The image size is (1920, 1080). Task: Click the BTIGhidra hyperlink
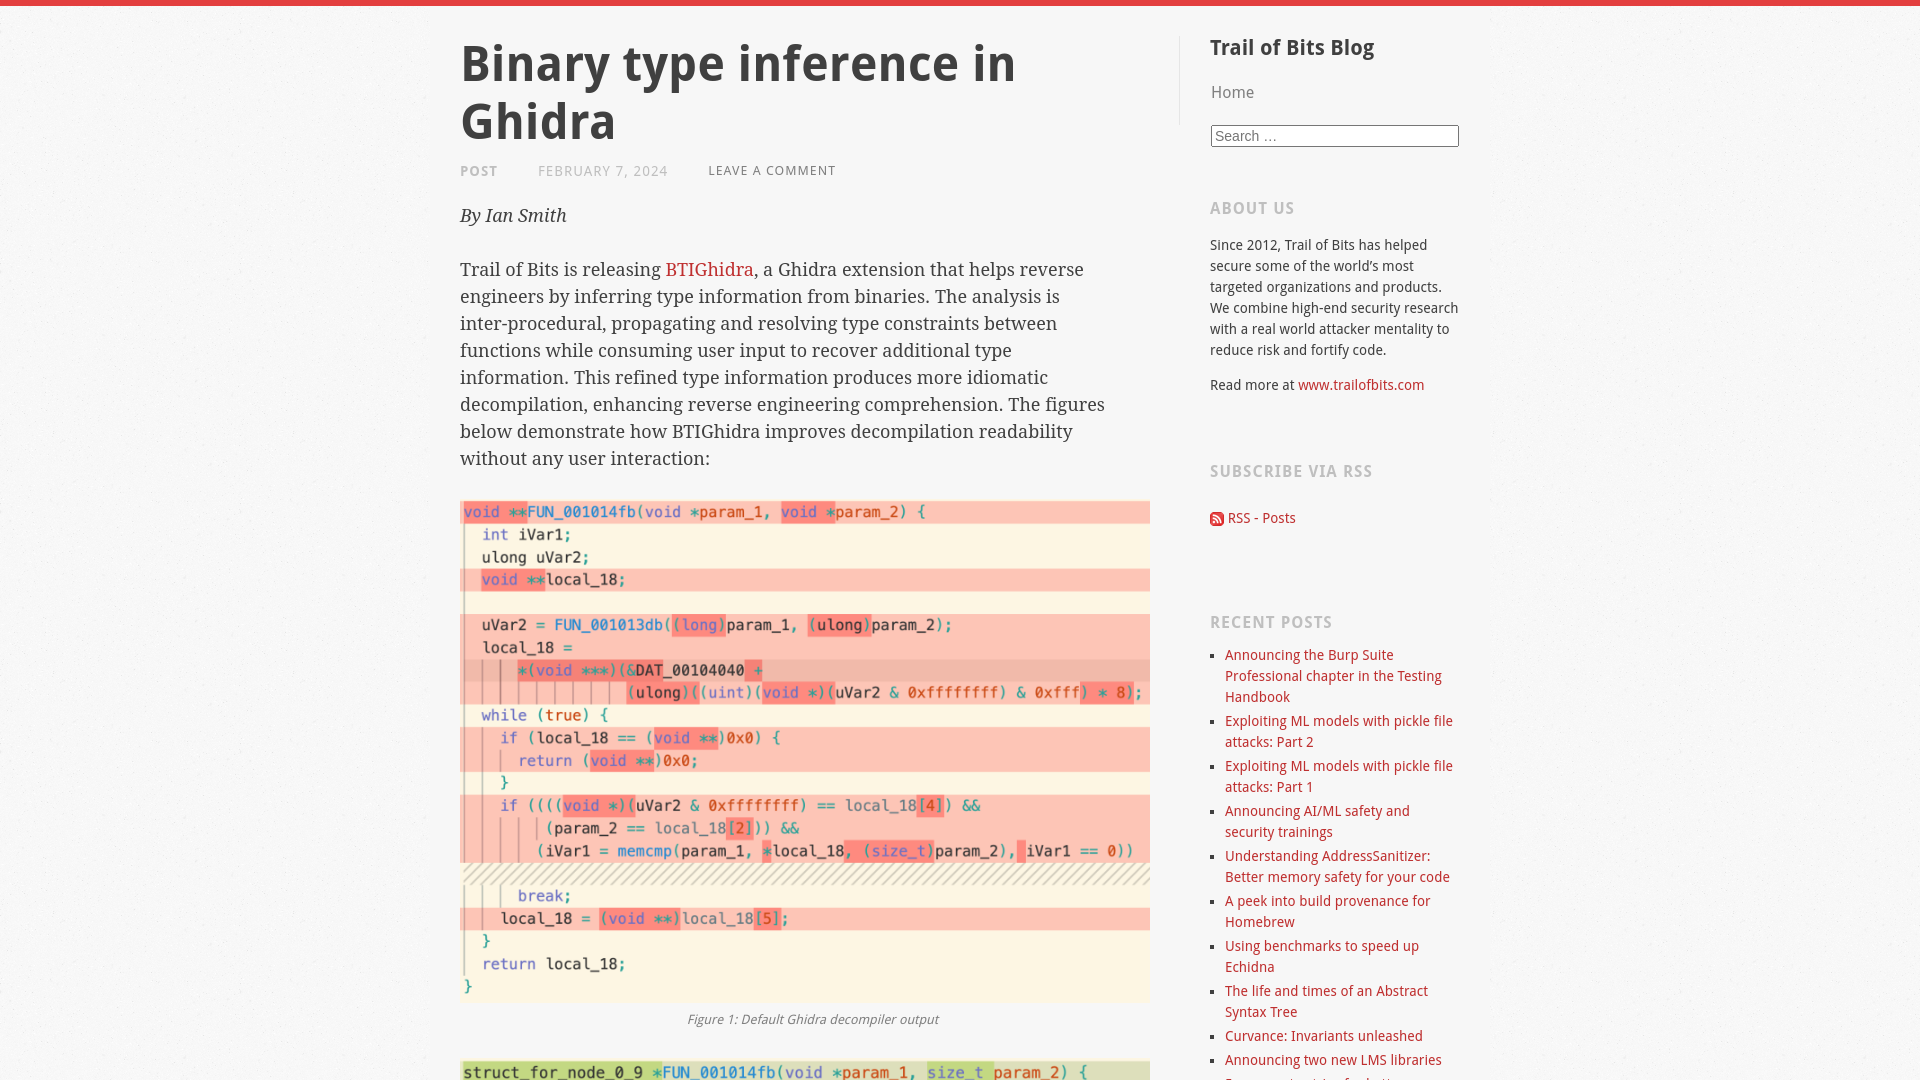pyautogui.click(x=708, y=269)
